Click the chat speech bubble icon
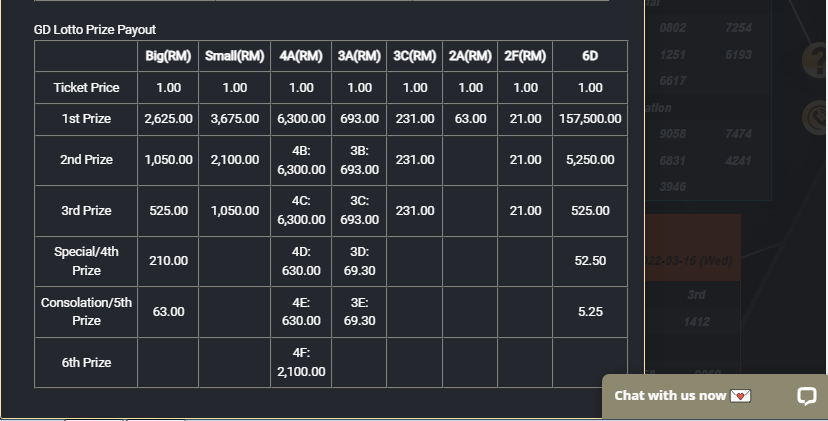828x421 pixels. 806,396
